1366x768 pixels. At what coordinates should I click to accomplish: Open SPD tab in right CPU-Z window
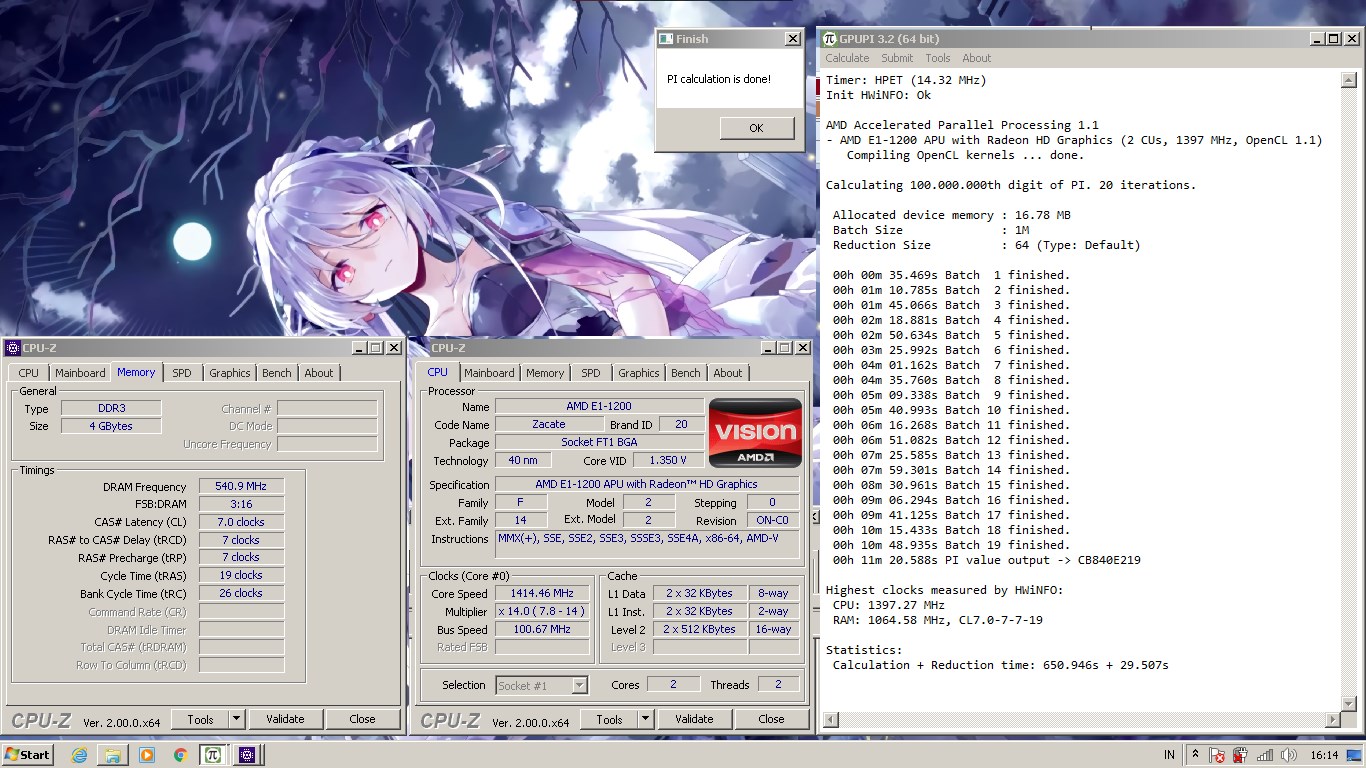pyautogui.click(x=591, y=373)
